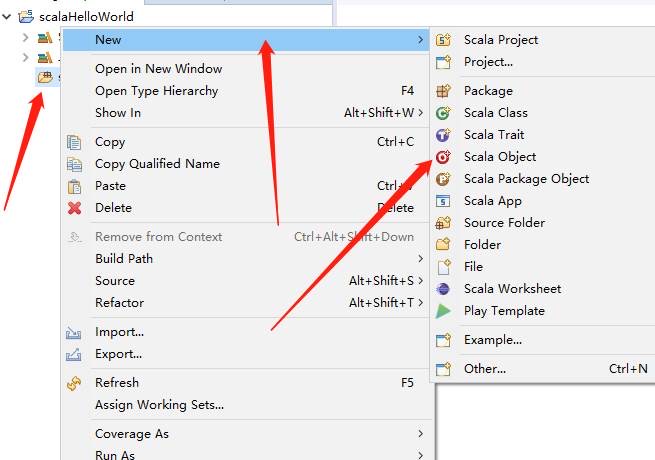Click the Scala Class icon
655x460 pixels.
444,113
